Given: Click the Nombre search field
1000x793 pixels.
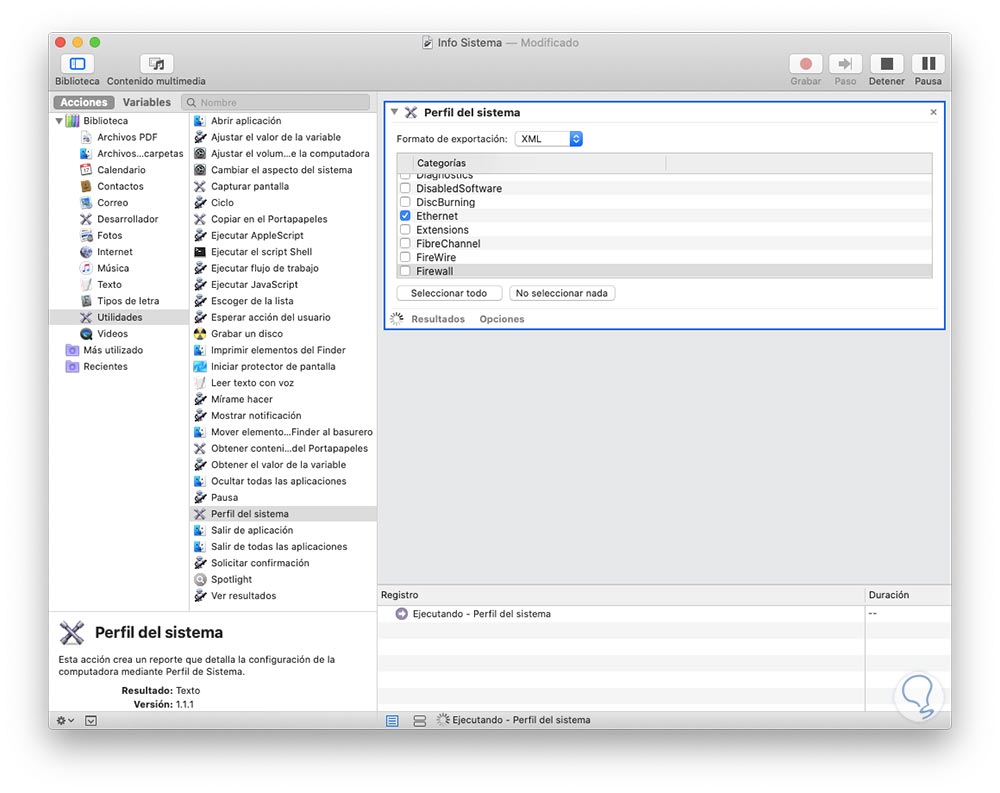Looking at the screenshot, I should [276, 102].
